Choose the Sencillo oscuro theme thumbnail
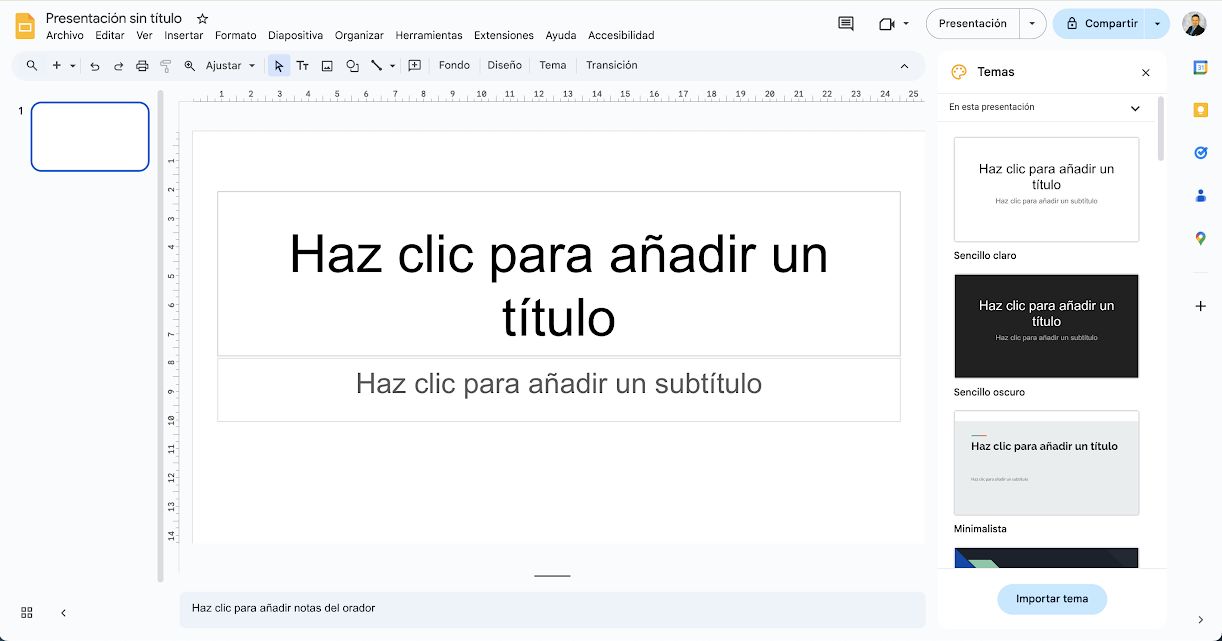The width and height of the screenshot is (1222, 641). pyautogui.click(x=1046, y=326)
